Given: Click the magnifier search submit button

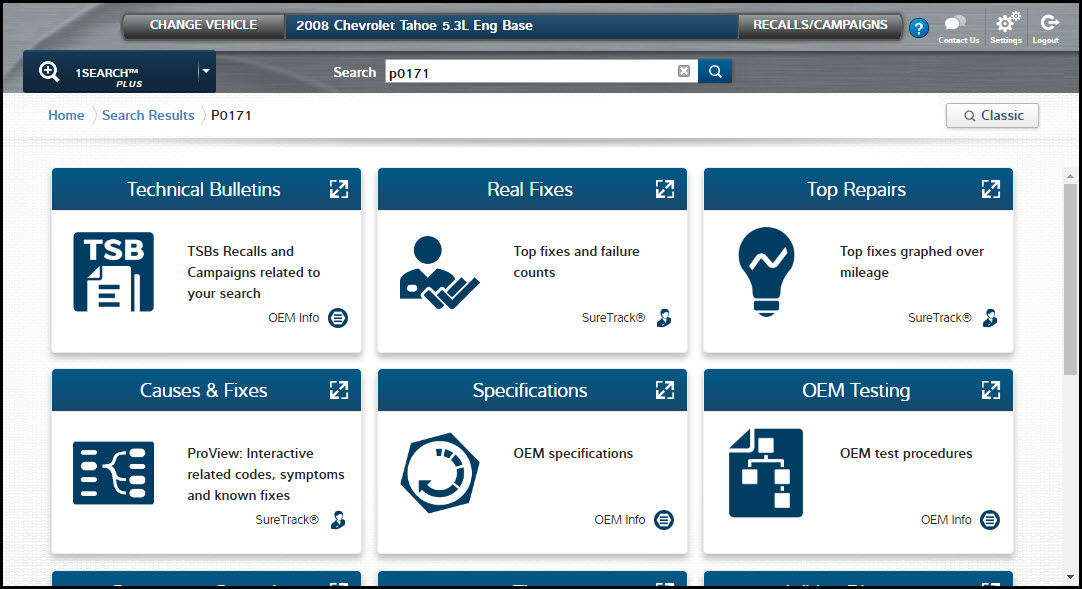Looking at the screenshot, I should [x=715, y=71].
